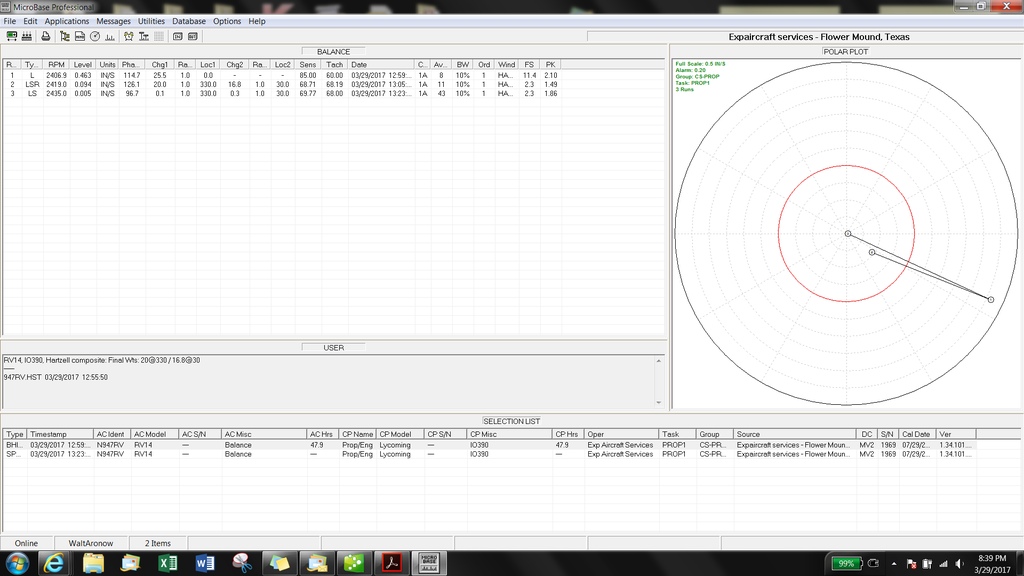
Task: Click the tree hierarchy toolbar icon
Action: coord(65,36)
